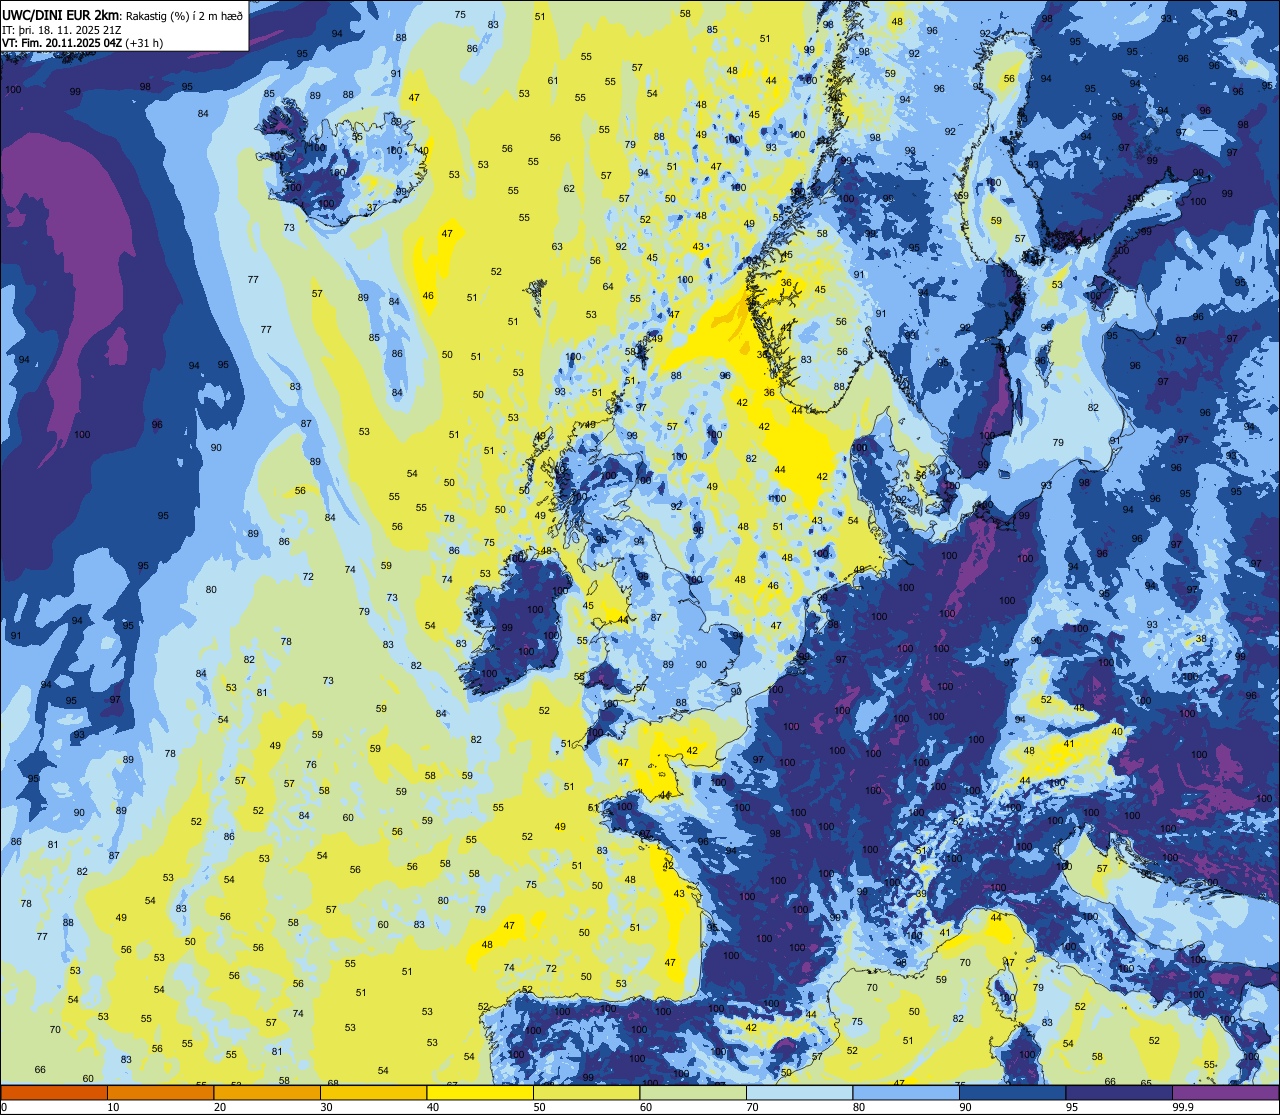Click the value 37 southeast of Iceland

pyautogui.click(x=372, y=208)
